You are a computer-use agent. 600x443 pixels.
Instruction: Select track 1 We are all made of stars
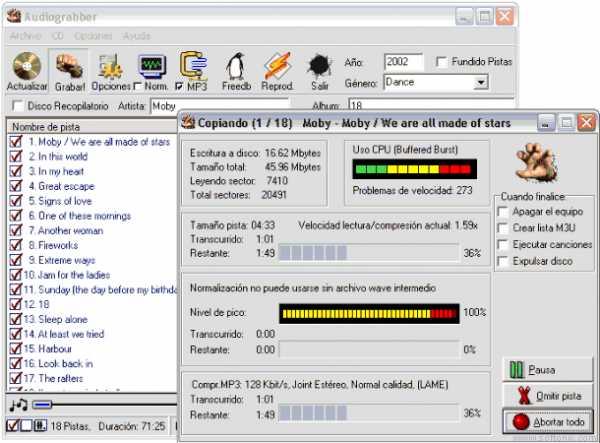(99, 142)
